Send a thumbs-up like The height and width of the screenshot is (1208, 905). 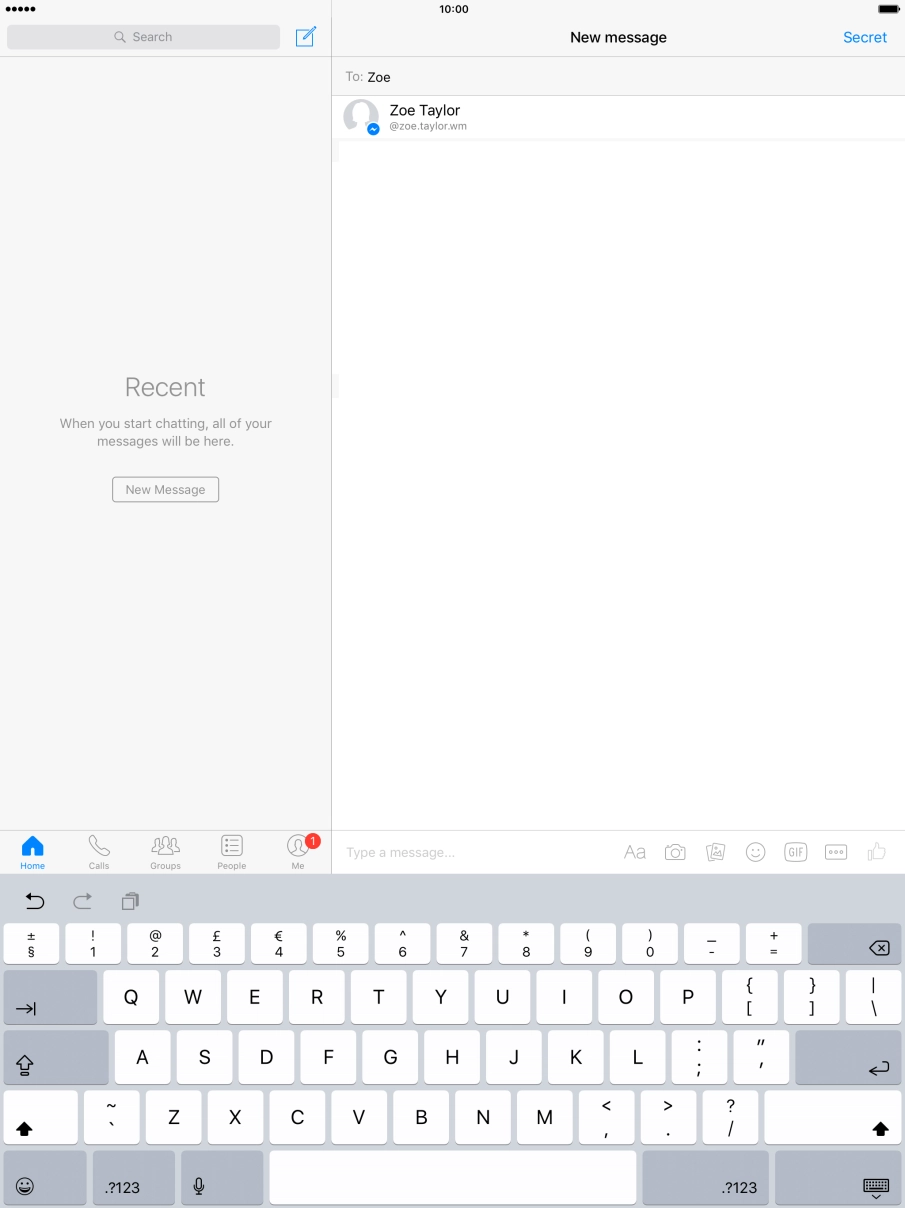pyautogui.click(x=877, y=852)
